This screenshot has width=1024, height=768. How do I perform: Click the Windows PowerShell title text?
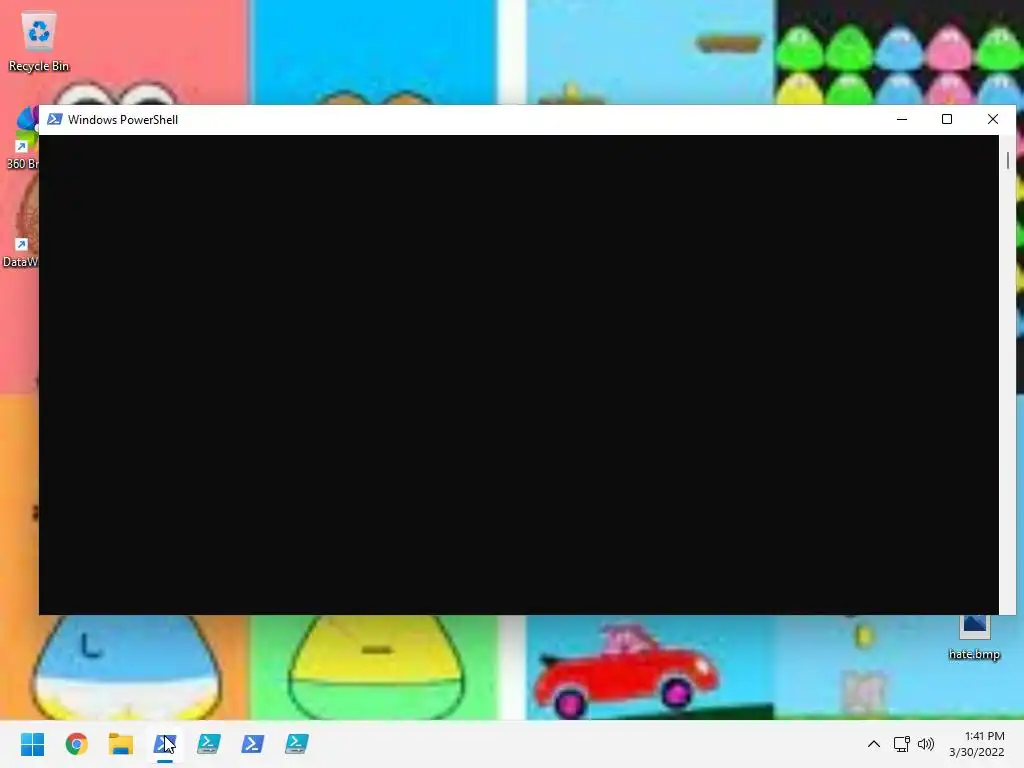123,120
